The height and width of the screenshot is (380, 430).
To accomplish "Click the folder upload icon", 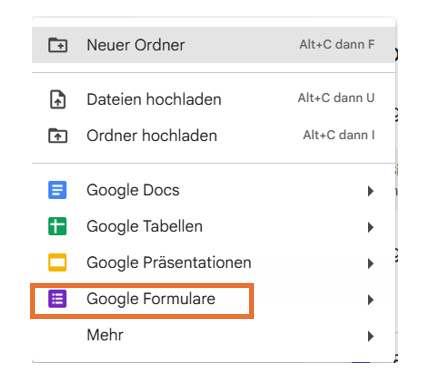I will click(58, 135).
